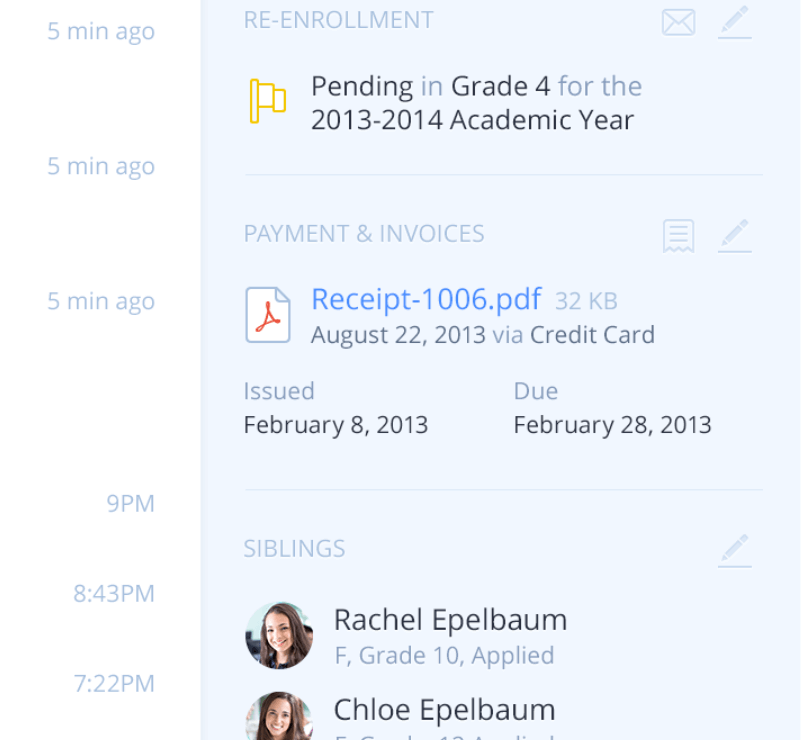Click the envelope icon in Re-Enrollment section
This screenshot has height=740, width=802.
point(678,23)
